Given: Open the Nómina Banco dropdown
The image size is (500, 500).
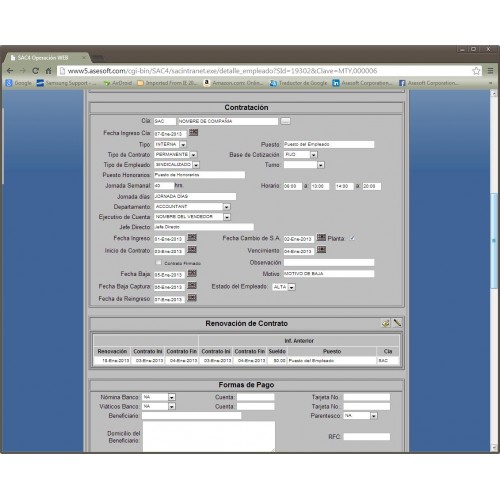Looking at the screenshot, I should [x=172, y=397].
